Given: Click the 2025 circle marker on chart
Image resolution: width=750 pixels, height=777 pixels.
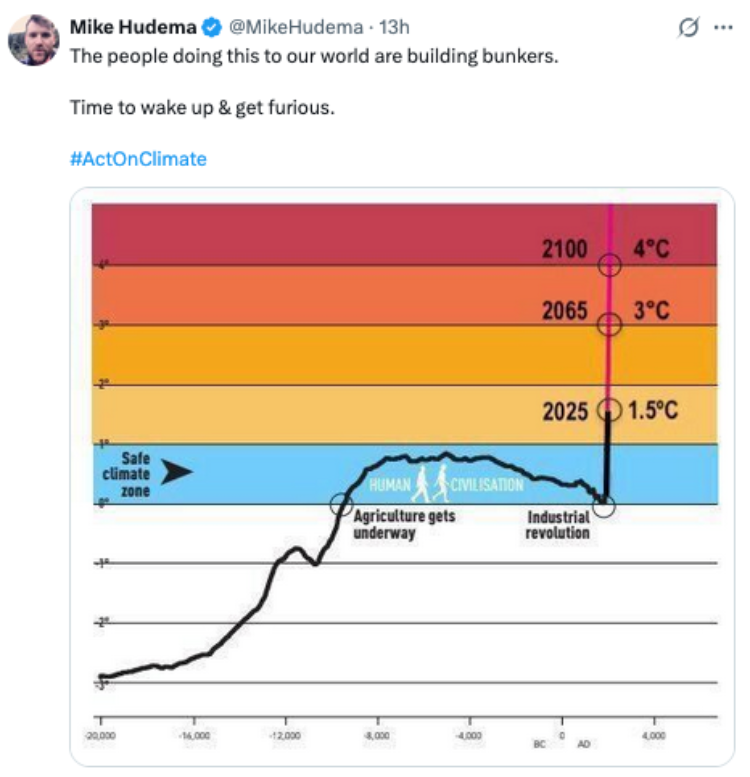Looking at the screenshot, I should point(609,410).
